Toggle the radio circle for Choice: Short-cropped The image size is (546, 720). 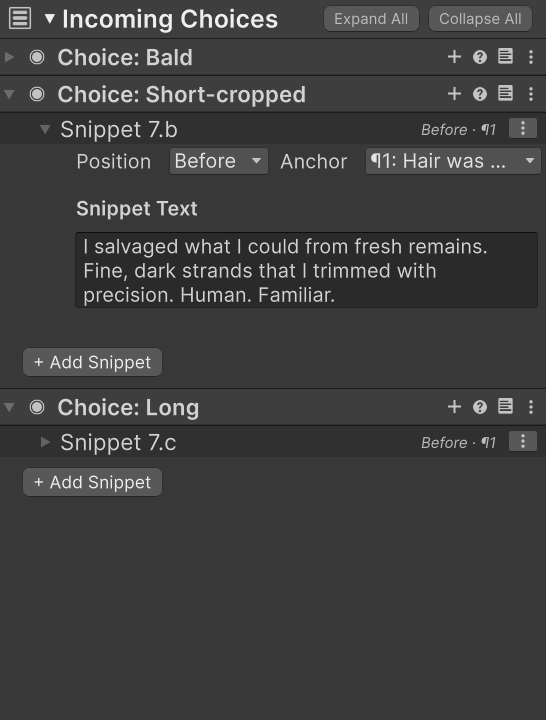click(x=37, y=94)
